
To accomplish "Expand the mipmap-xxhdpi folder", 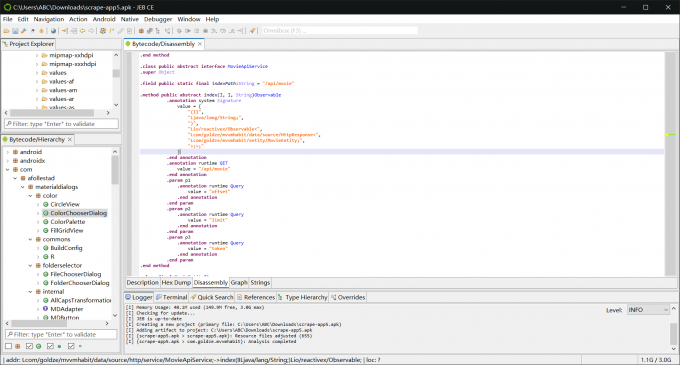I will click(37, 55).
